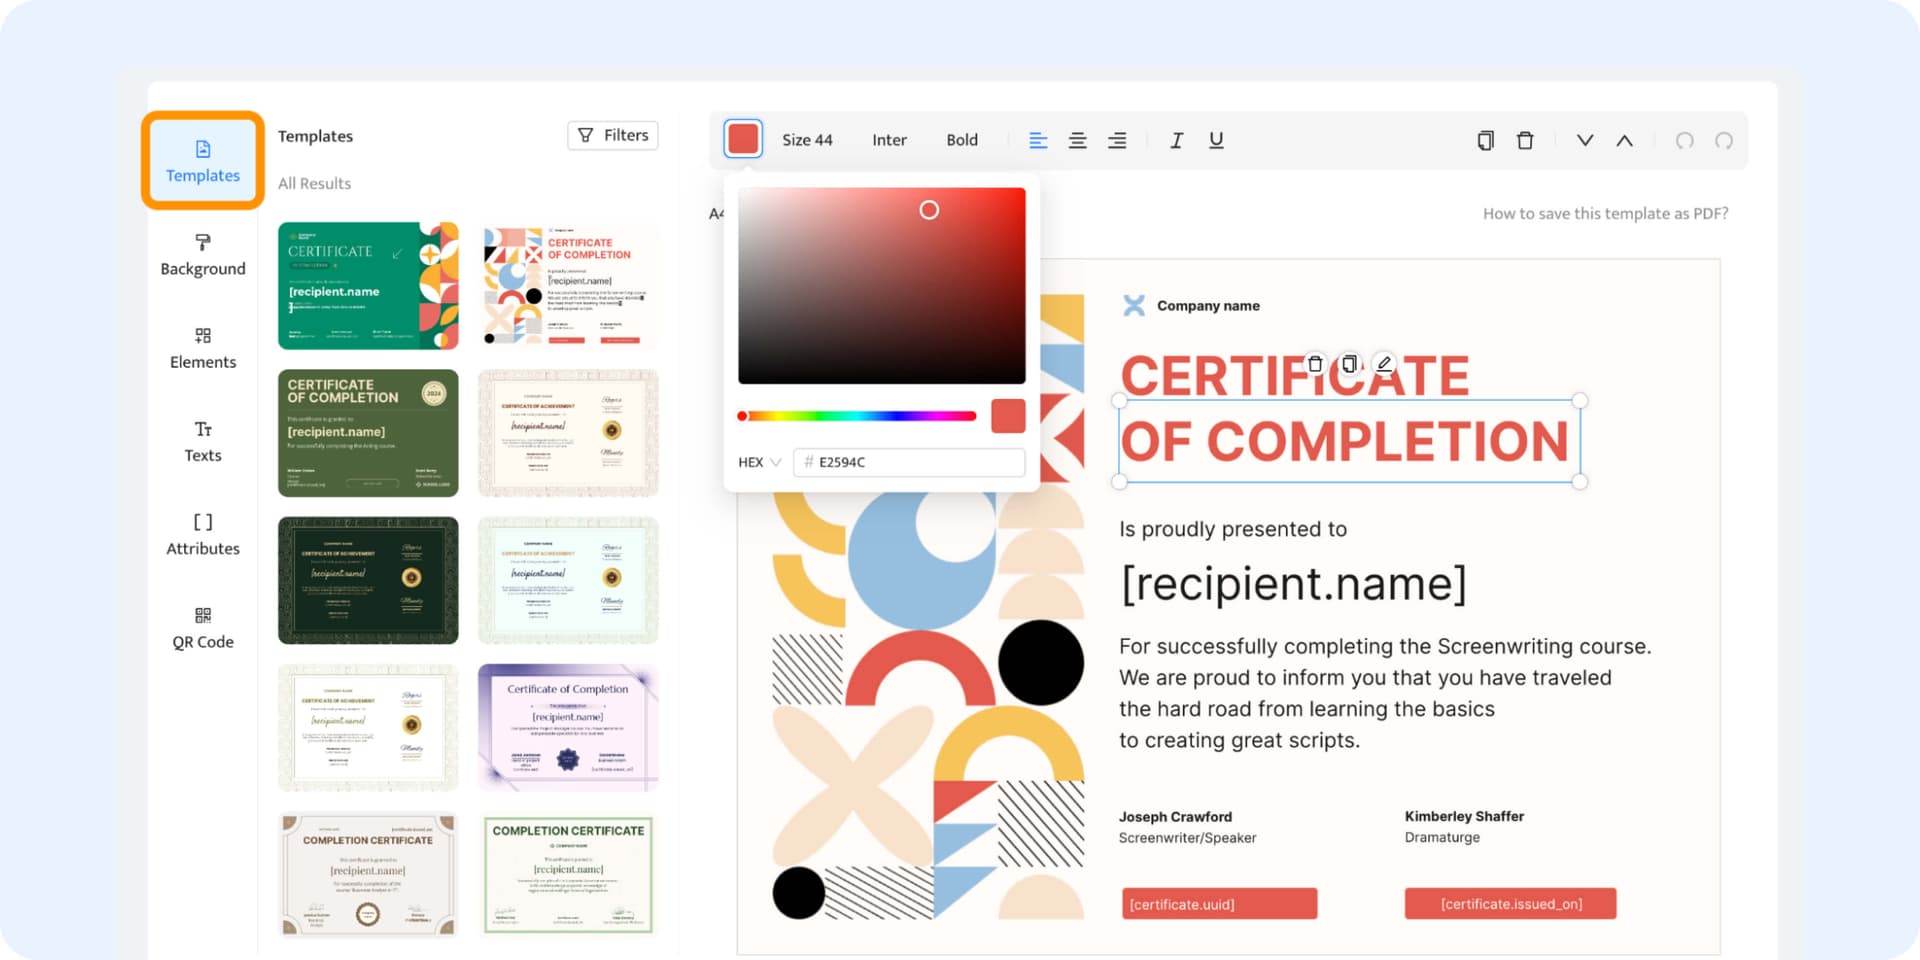The height and width of the screenshot is (960, 1920).
Task: Open the Inter font family dropdown
Action: tap(889, 140)
